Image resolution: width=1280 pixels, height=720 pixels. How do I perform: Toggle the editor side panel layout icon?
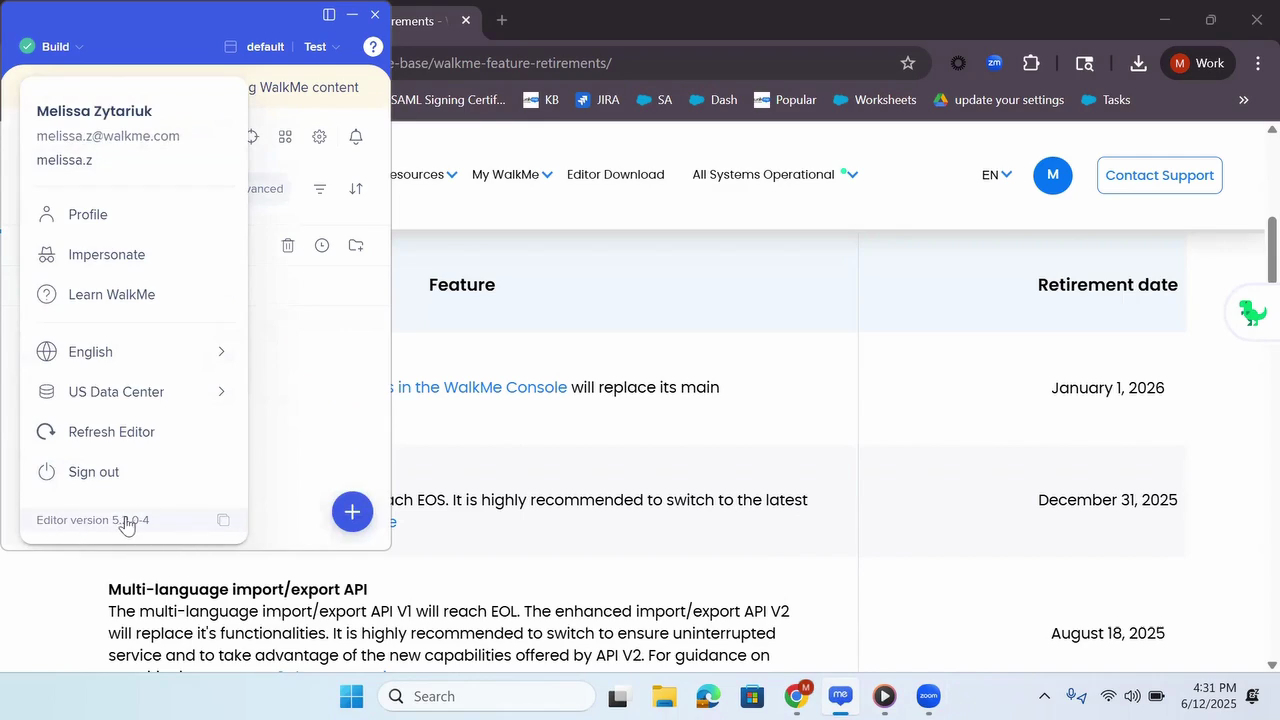tap(328, 15)
